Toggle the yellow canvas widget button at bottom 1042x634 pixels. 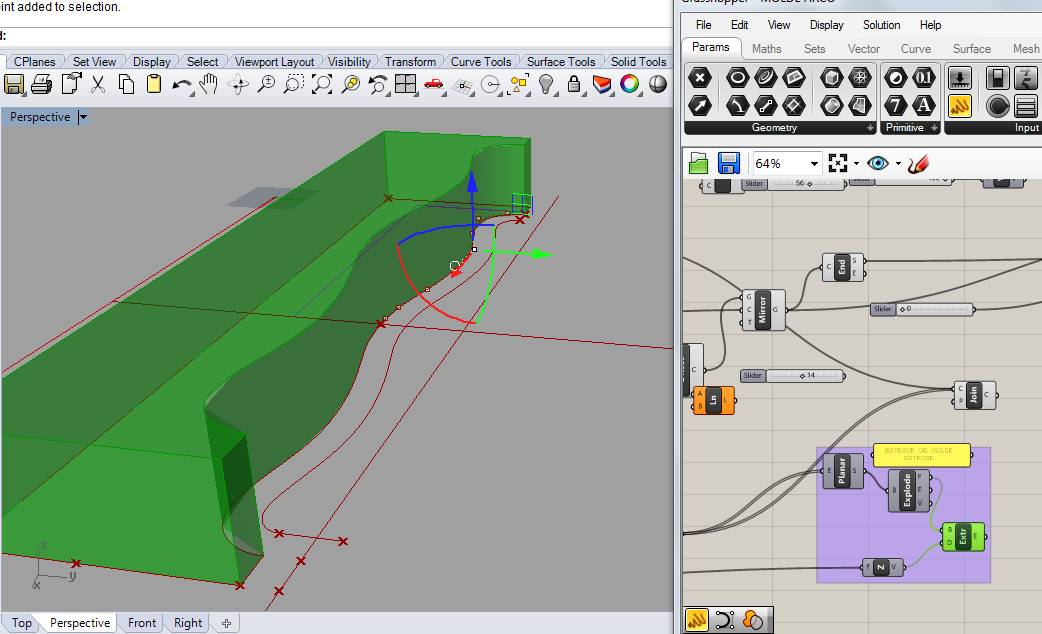(x=696, y=620)
